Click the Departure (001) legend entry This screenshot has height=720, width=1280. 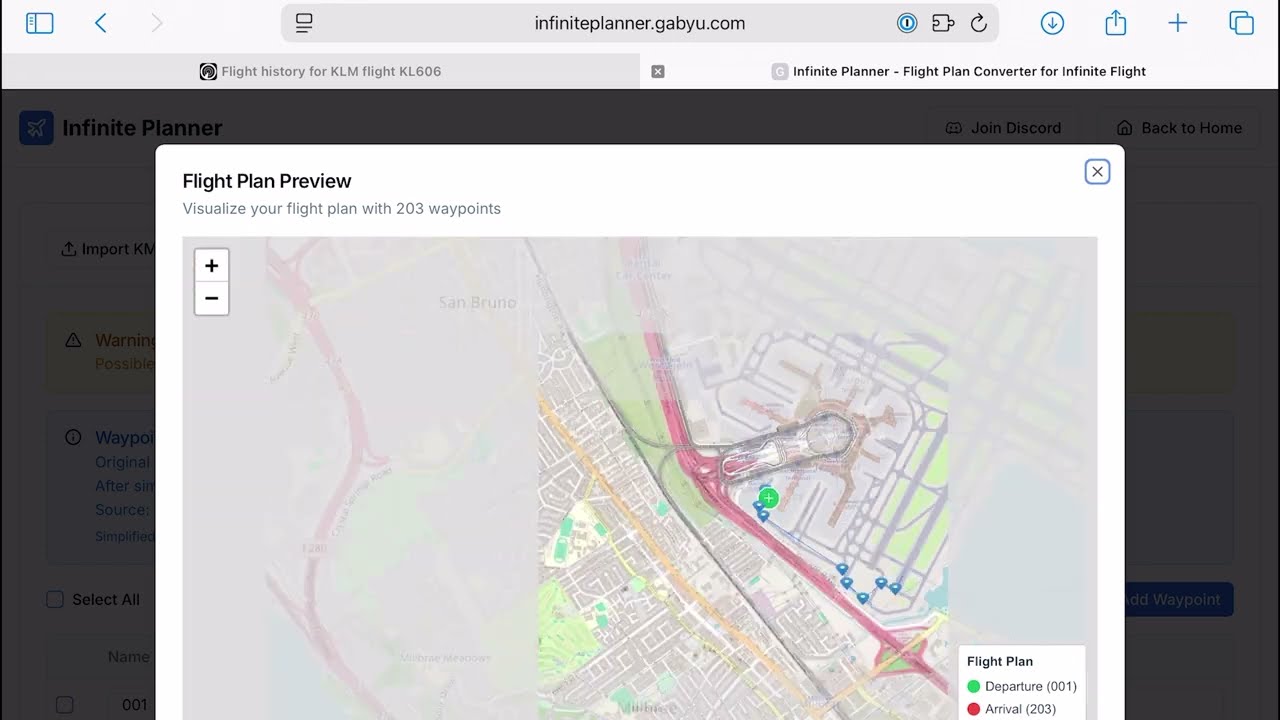(1022, 686)
